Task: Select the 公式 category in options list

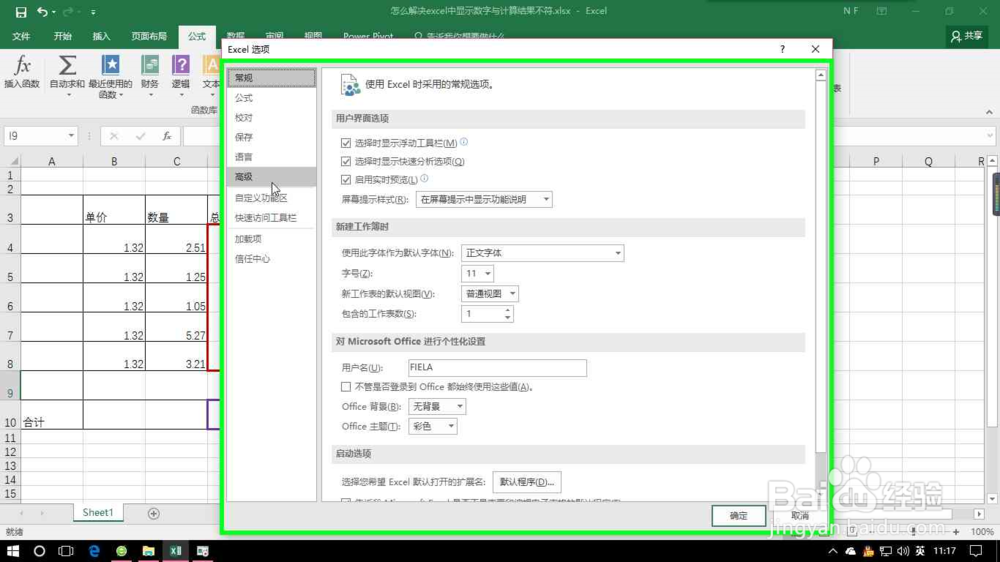Action: click(x=272, y=98)
